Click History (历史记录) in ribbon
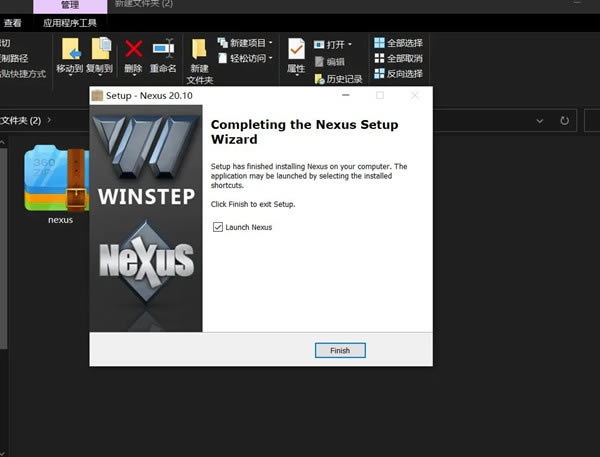600x457 pixels. pyautogui.click(x=338, y=79)
